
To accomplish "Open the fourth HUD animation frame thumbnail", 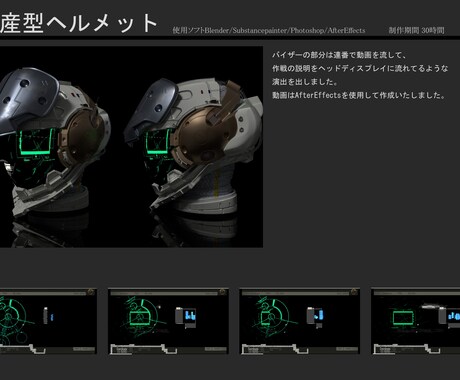I will point(416,321).
